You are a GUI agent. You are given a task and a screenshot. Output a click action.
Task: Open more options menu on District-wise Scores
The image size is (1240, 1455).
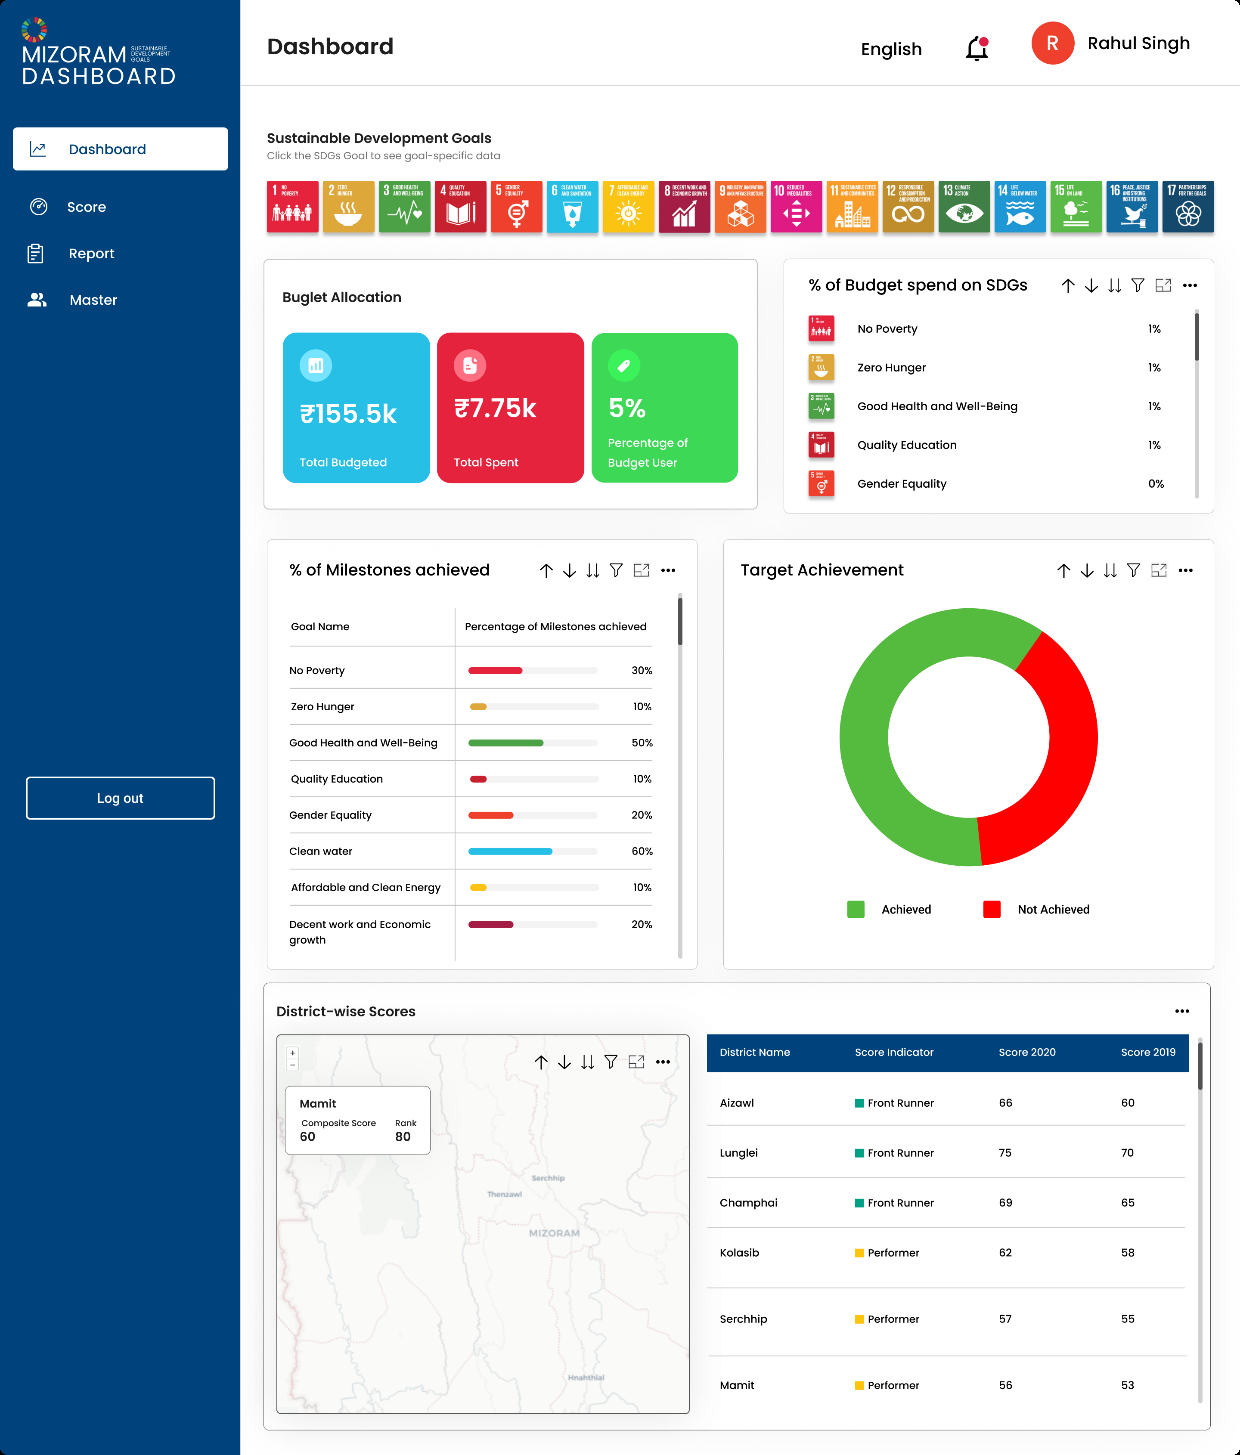(x=1182, y=1011)
